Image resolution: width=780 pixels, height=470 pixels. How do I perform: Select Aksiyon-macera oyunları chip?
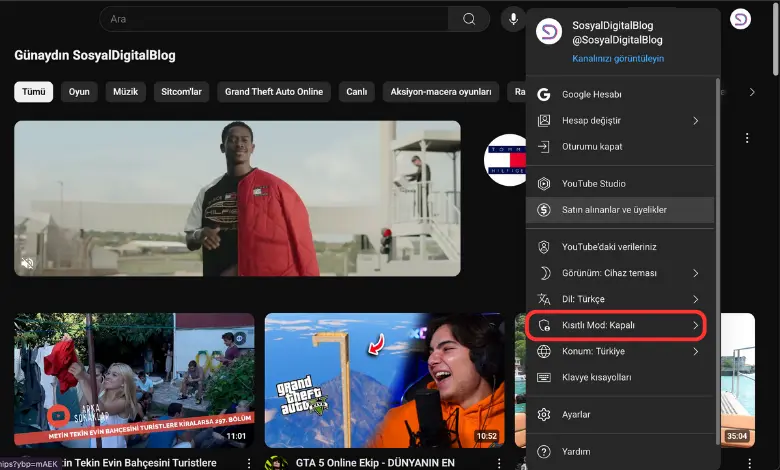[441, 92]
